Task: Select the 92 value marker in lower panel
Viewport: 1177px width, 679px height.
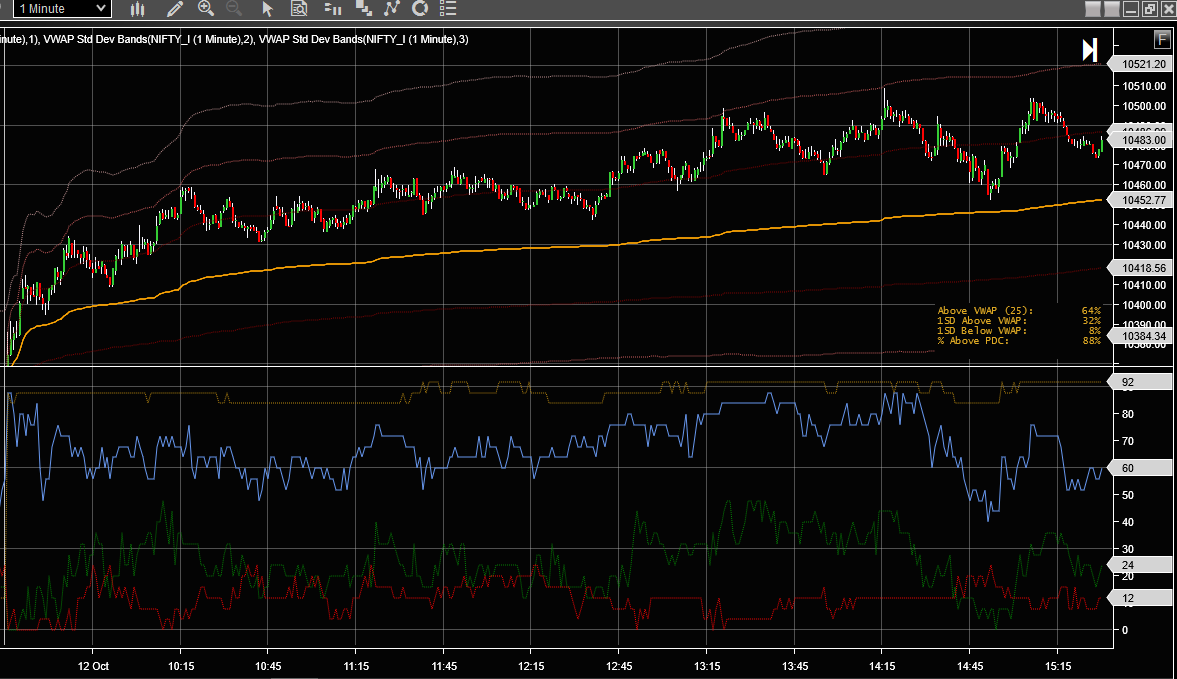Action: [x=1141, y=382]
